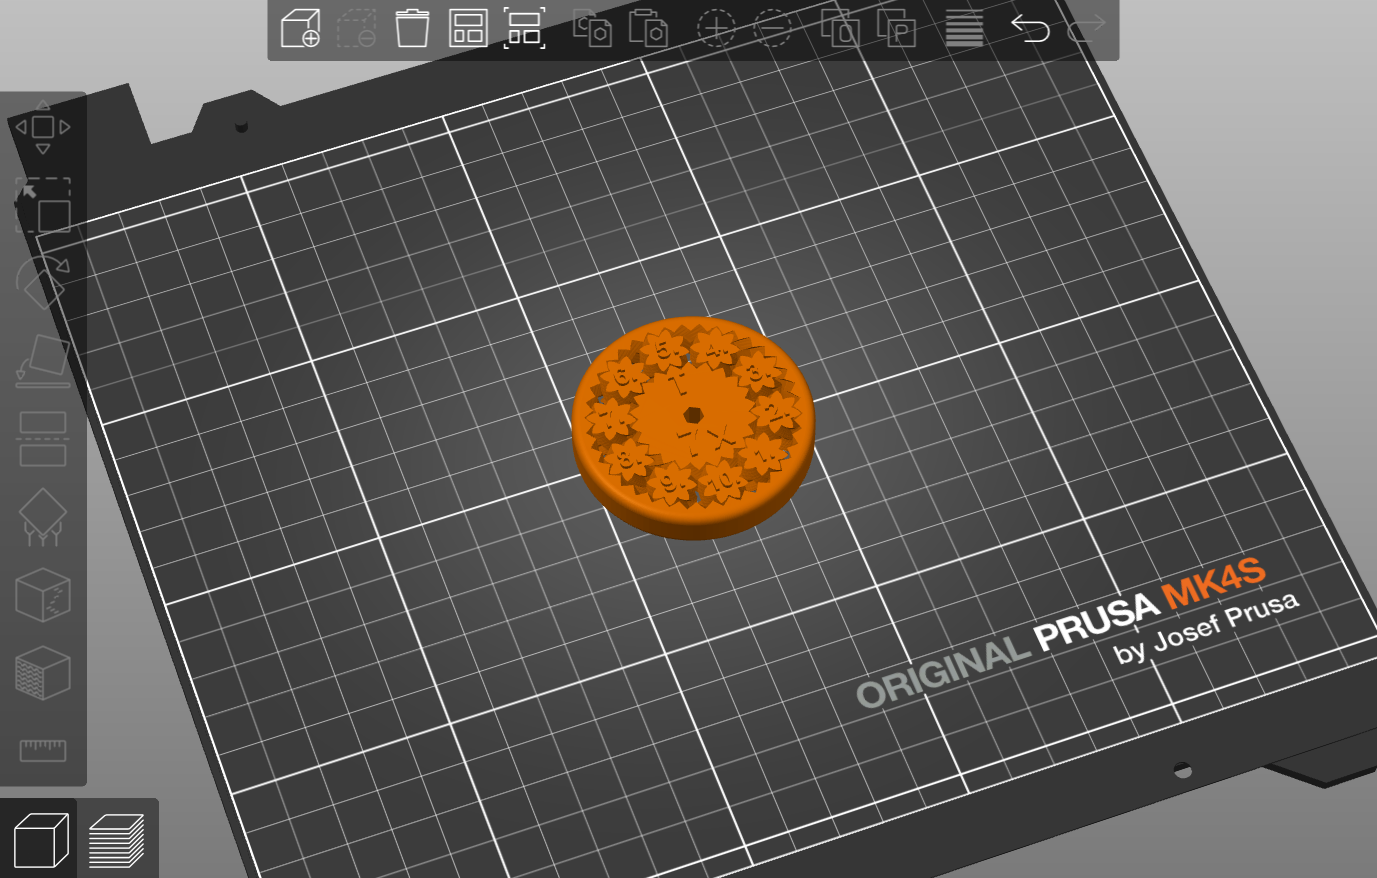
Task: Add an instance with the plus icon
Action: (716, 28)
